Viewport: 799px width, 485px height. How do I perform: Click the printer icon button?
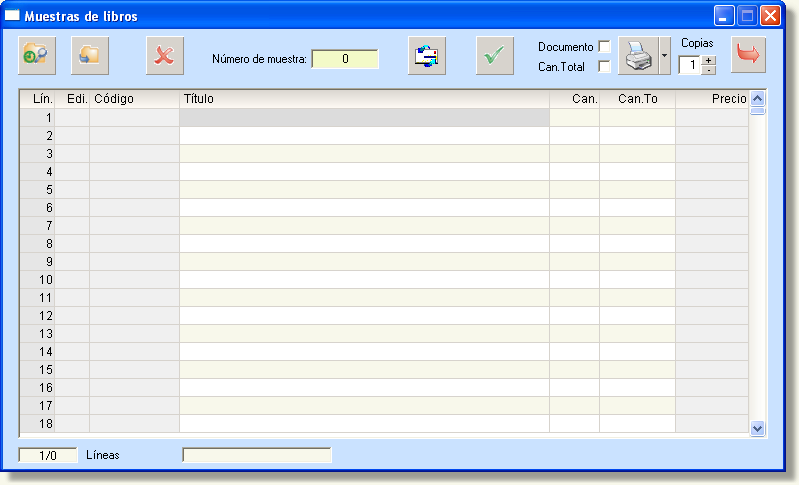coord(638,56)
